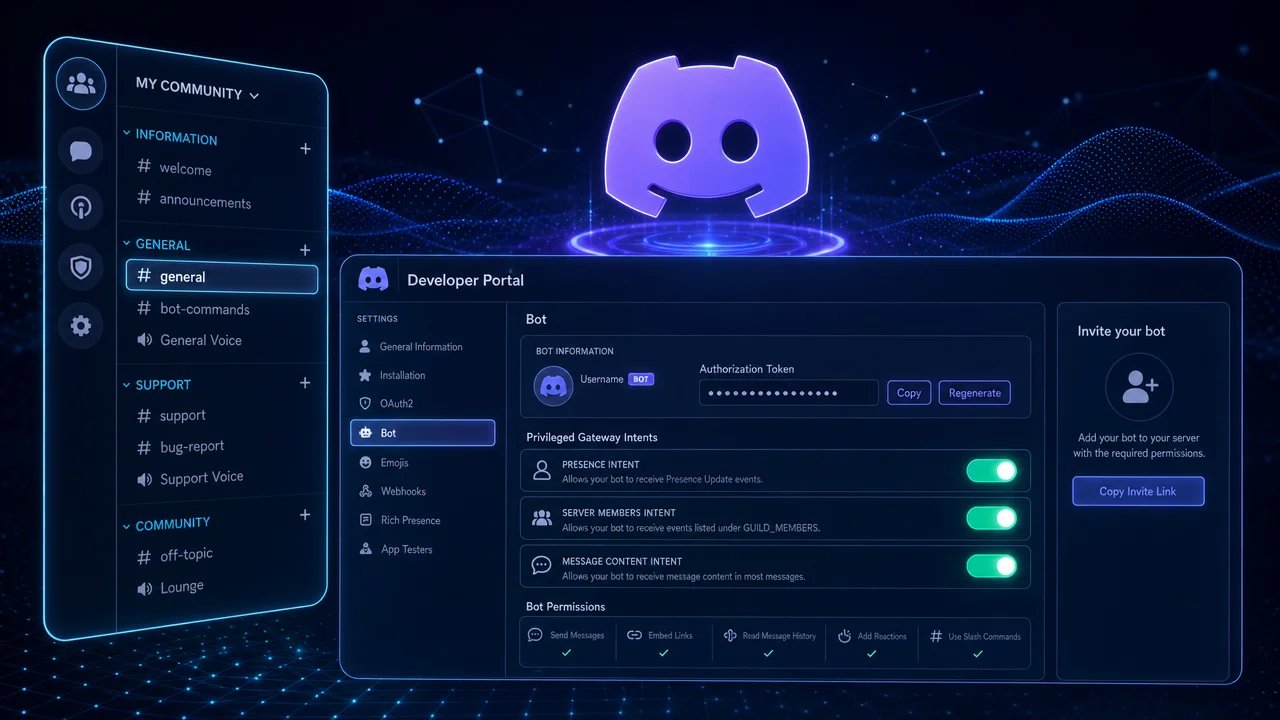Click the Developer Portal title text
1280x720 pixels.
[465, 280]
